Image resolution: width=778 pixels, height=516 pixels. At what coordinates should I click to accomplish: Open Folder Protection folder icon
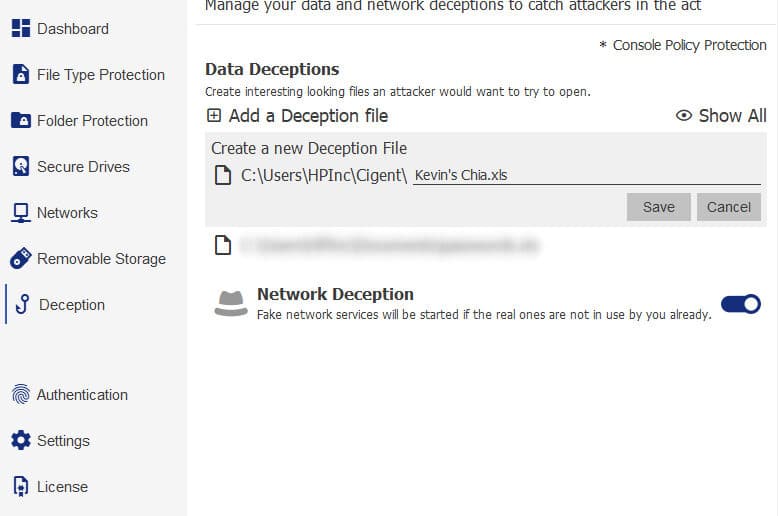20,120
